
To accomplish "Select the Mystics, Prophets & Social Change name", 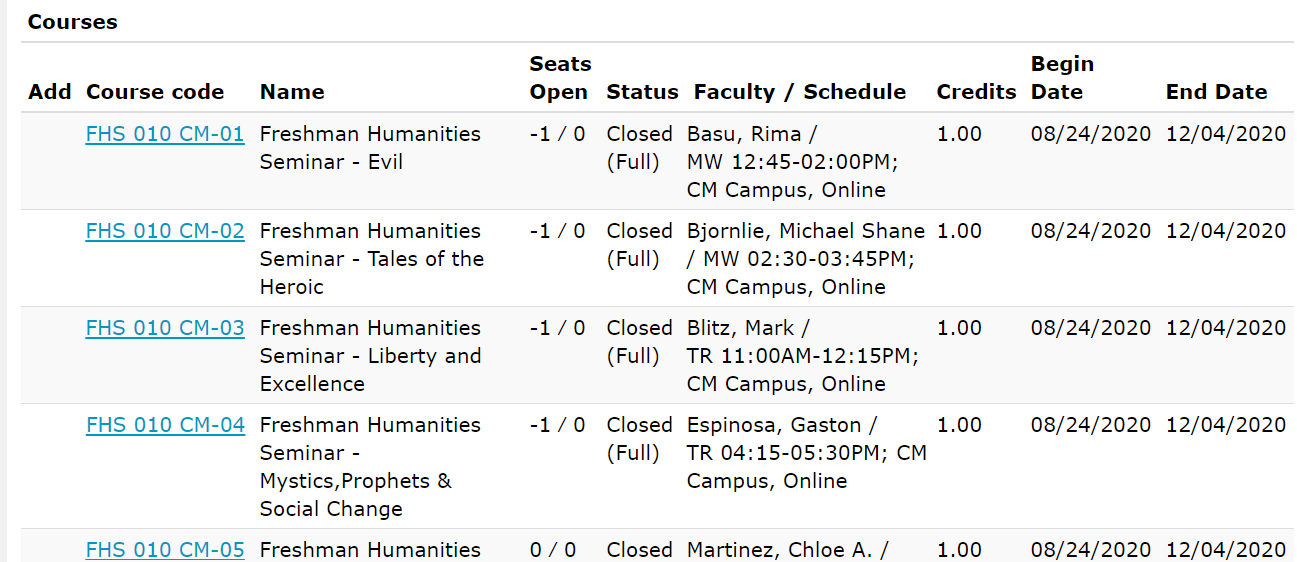I will (370, 467).
